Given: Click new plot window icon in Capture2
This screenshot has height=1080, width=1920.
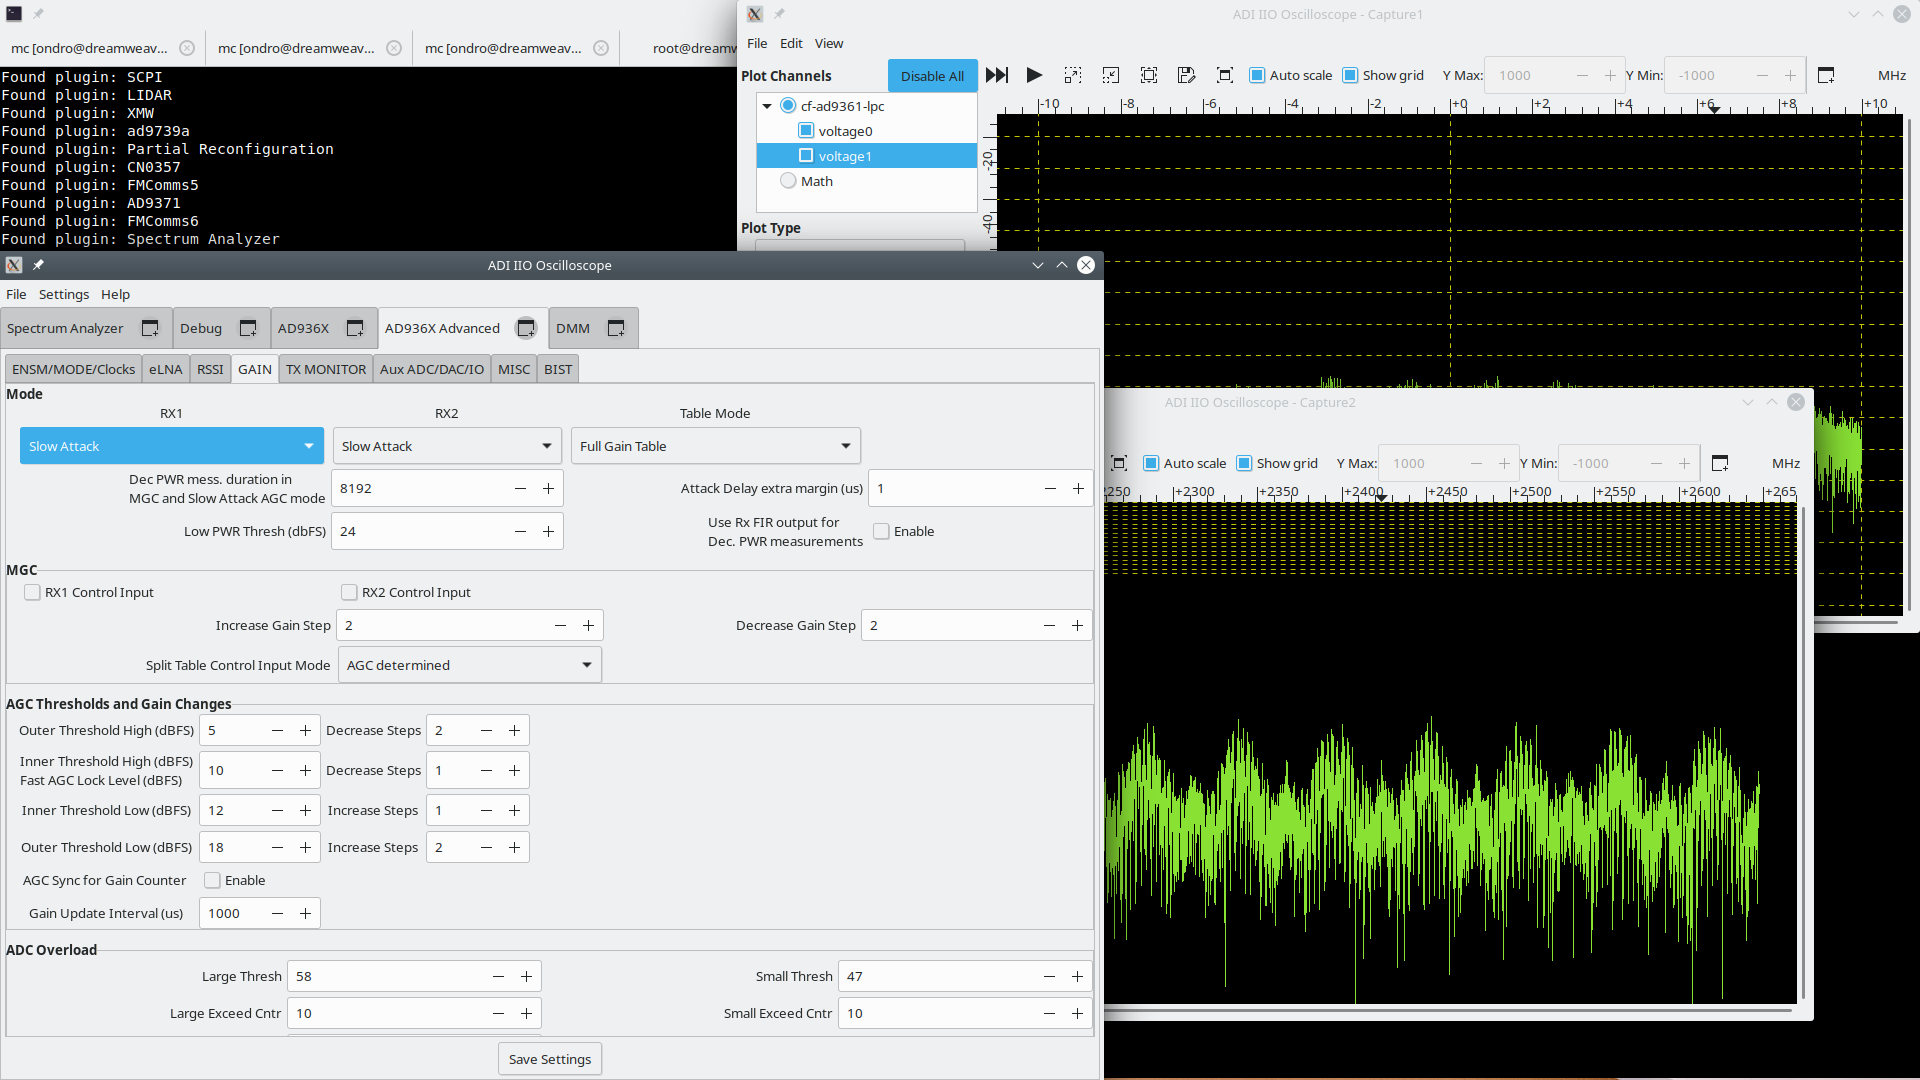Looking at the screenshot, I should click(x=1720, y=463).
